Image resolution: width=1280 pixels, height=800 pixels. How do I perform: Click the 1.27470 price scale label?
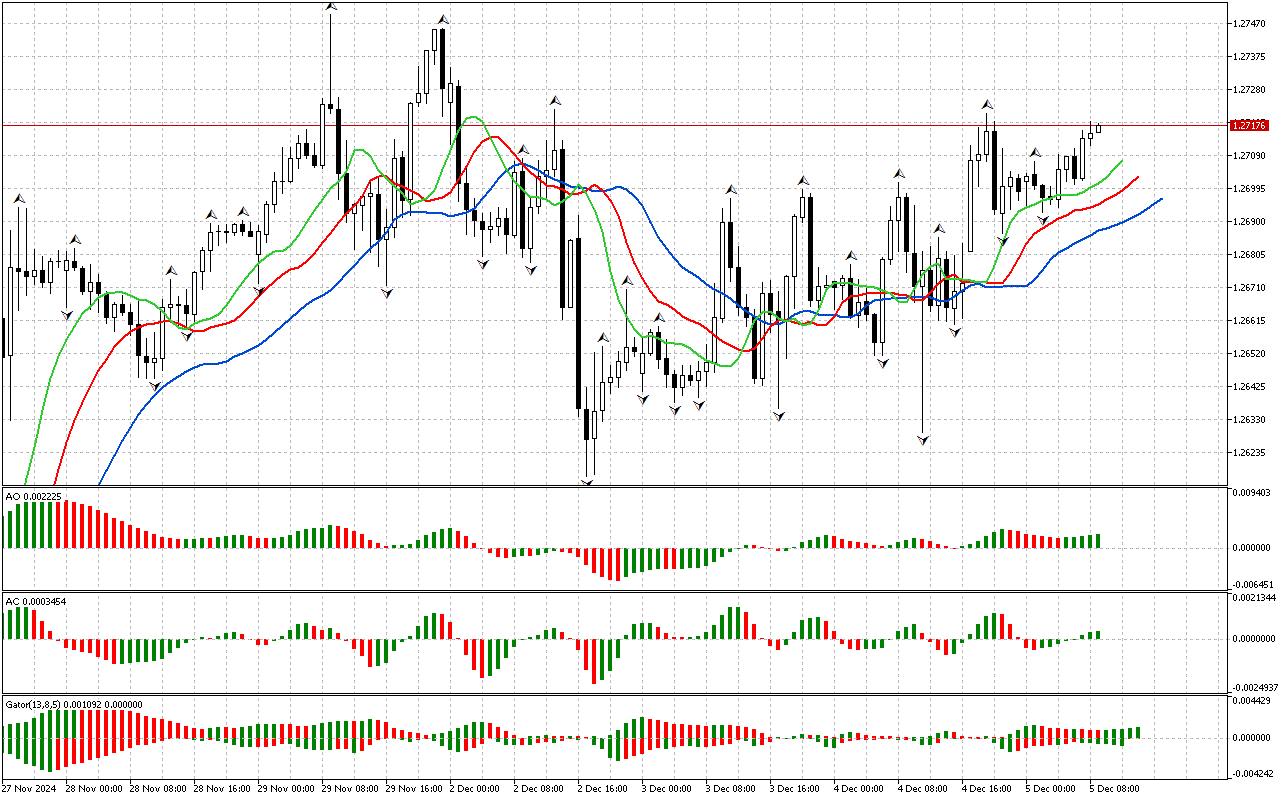pos(1249,23)
